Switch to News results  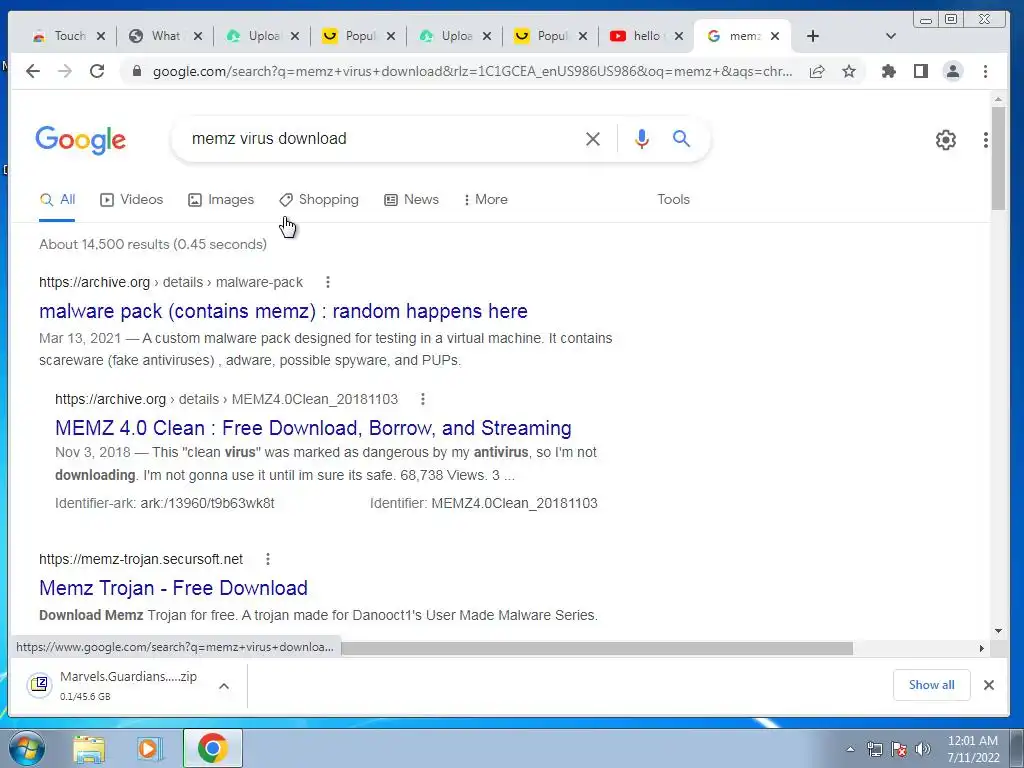[x=411, y=199]
